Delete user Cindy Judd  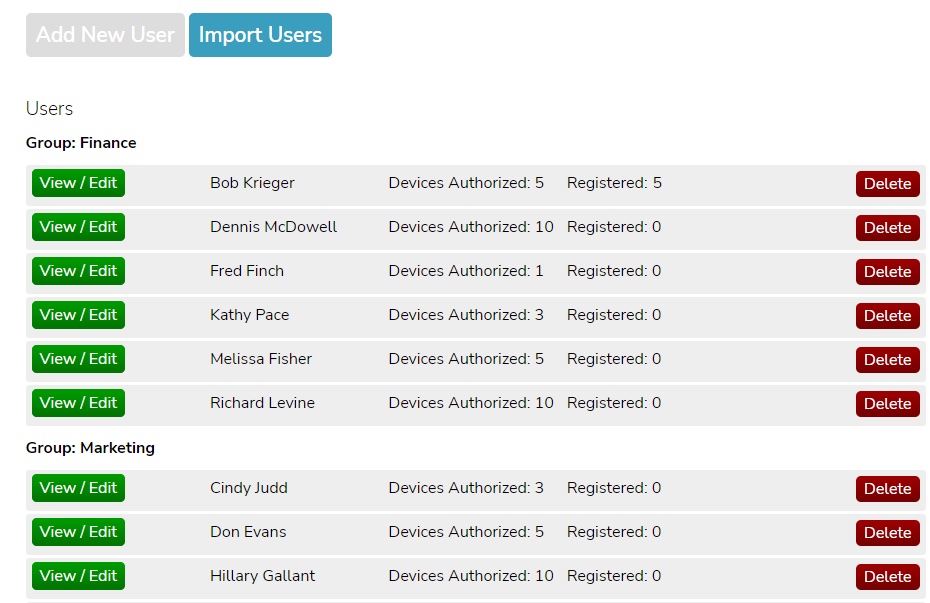tap(887, 489)
